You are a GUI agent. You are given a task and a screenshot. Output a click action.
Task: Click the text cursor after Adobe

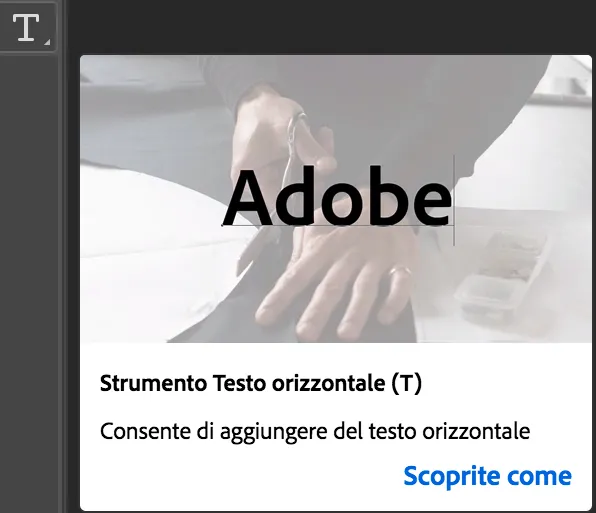[454, 200]
